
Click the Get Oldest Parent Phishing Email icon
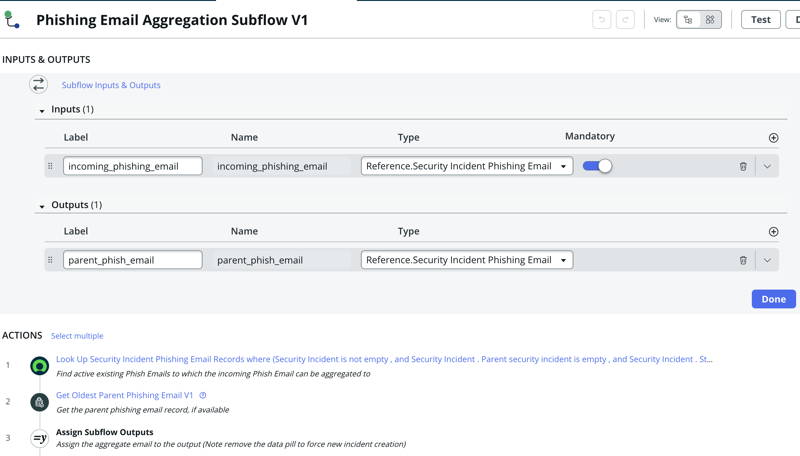tap(39, 402)
